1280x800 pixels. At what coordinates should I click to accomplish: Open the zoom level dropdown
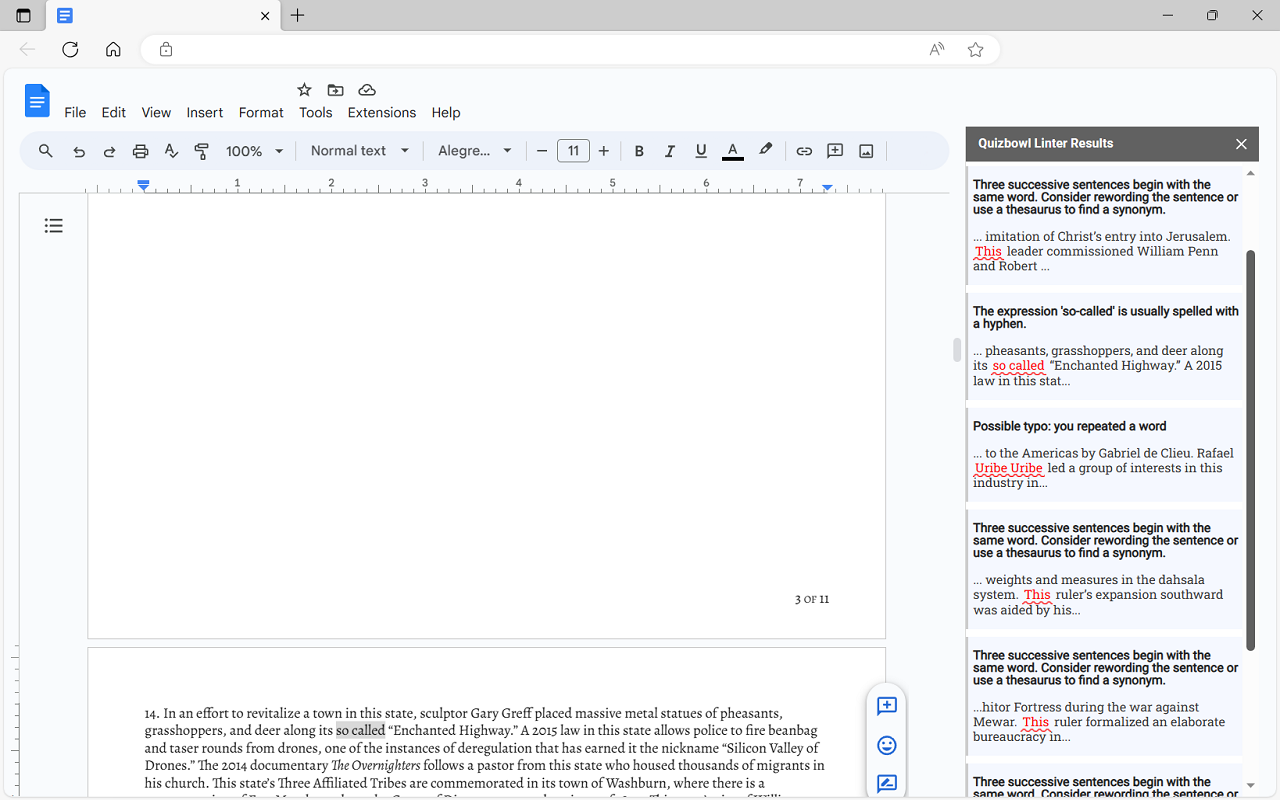(255, 151)
